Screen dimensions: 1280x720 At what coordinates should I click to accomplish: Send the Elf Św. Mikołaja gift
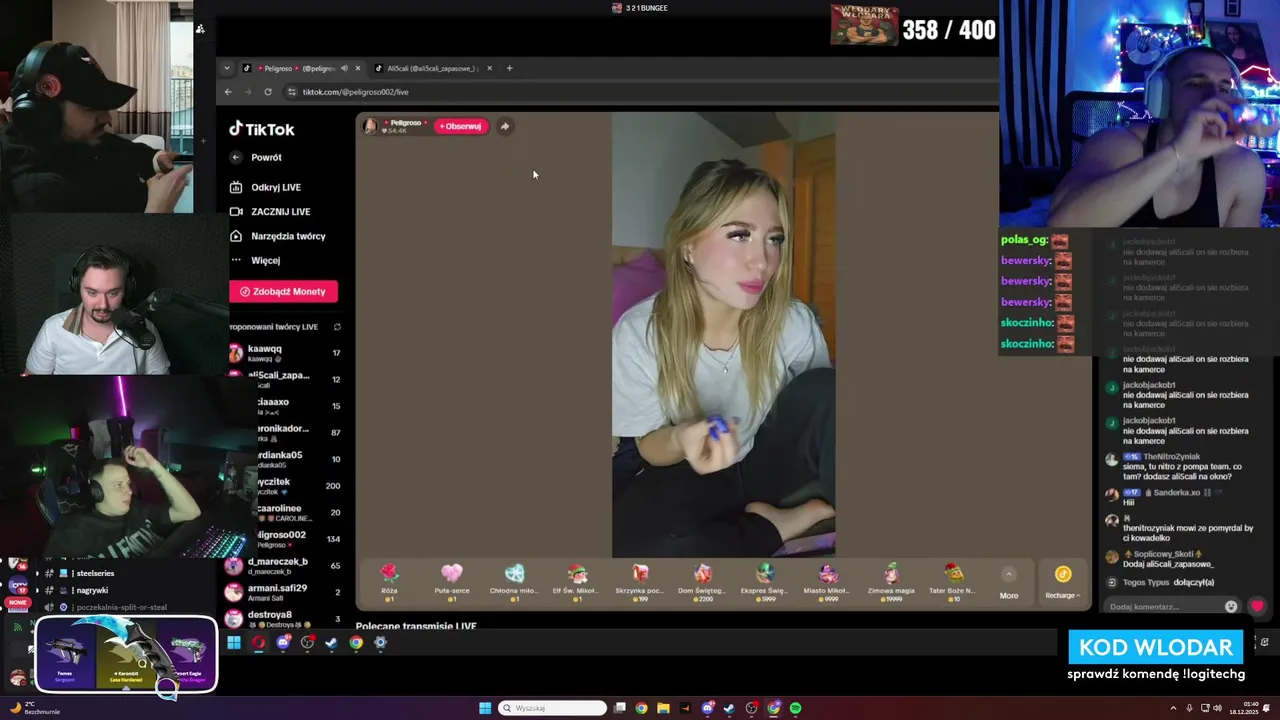(577, 581)
